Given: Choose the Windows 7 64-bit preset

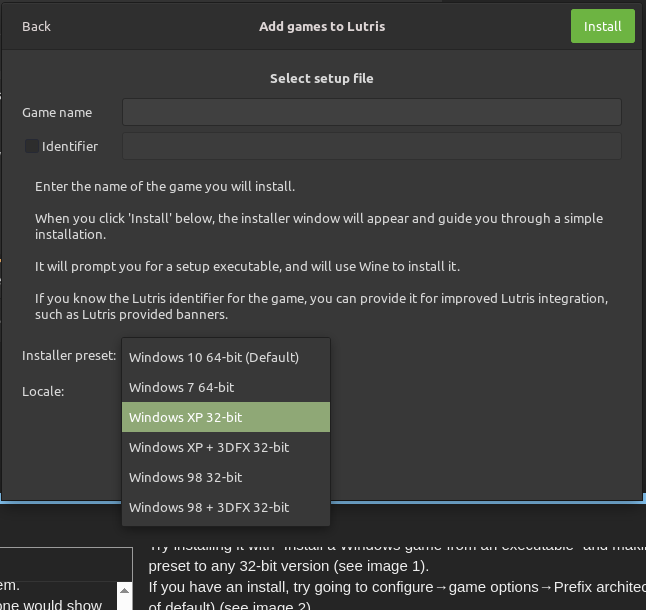Looking at the screenshot, I should coord(226,387).
